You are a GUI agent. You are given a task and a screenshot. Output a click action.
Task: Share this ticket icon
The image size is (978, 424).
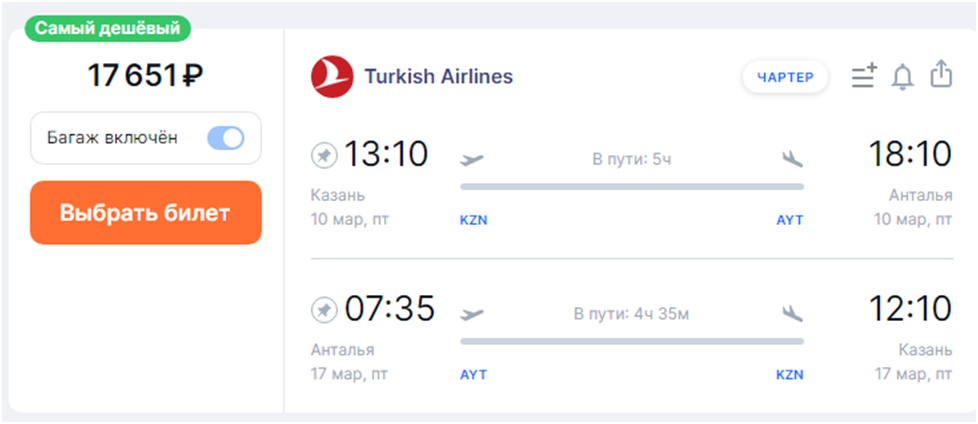pos(941,75)
